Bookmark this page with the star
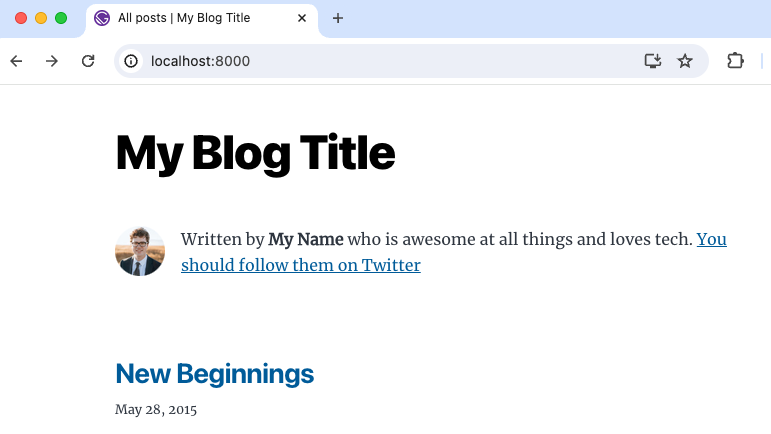 pos(685,61)
